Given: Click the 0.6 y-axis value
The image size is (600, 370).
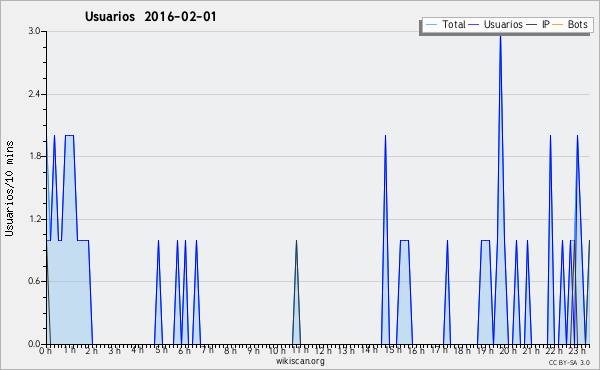Looking at the screenshot, I should pyautogui.click(x=34, y=281).
